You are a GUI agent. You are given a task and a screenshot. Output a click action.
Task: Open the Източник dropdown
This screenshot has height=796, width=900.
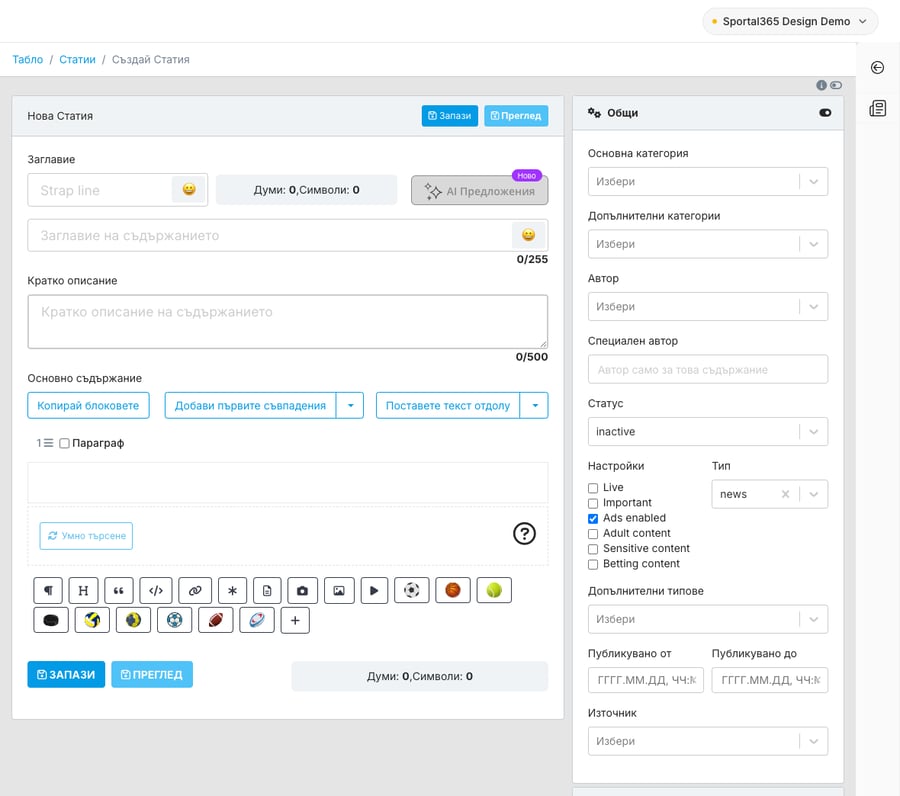point(707,741)
